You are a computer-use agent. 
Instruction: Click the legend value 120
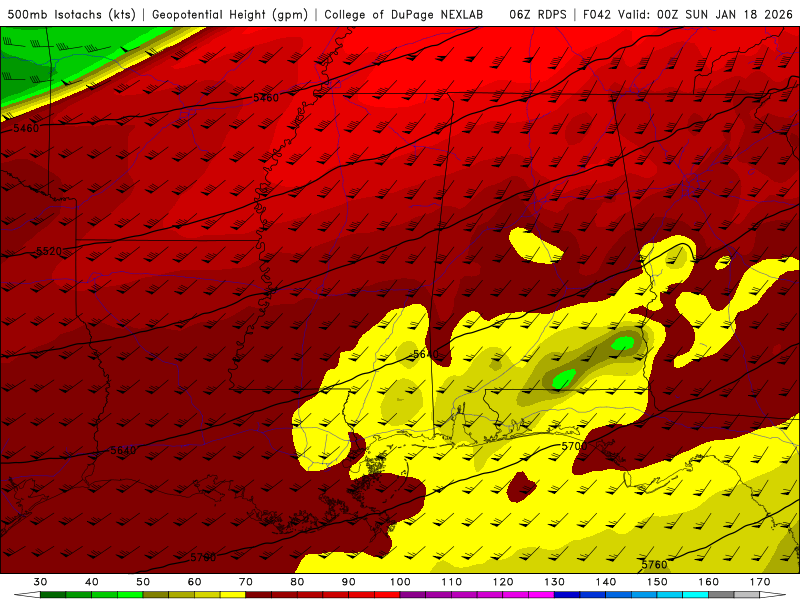tap(503, 582)
